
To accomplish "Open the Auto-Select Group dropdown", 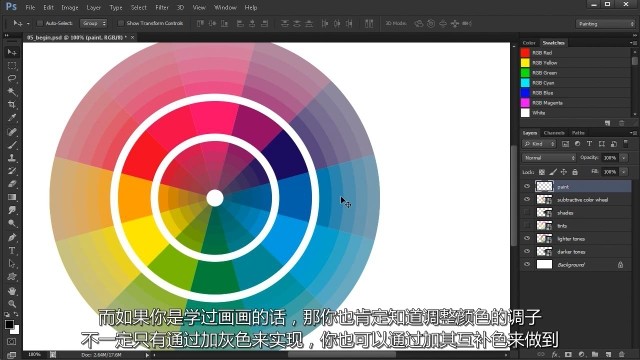I will 93,23.
